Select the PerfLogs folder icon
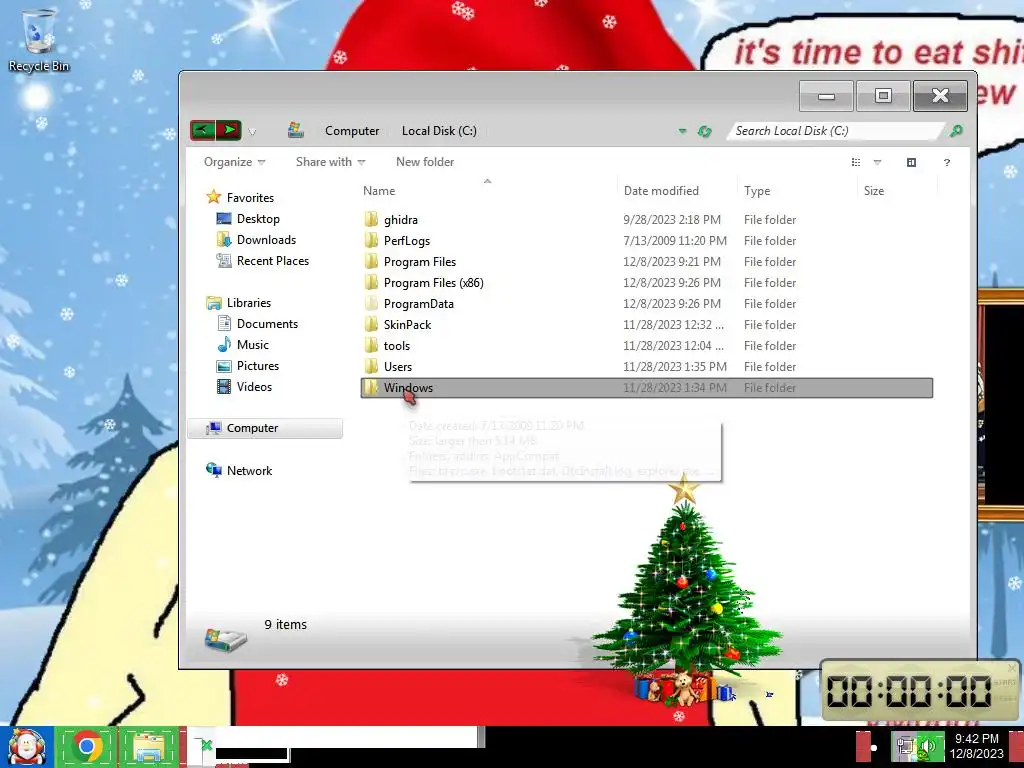This screenshot has width=1024, height=768. click(371, 240)
